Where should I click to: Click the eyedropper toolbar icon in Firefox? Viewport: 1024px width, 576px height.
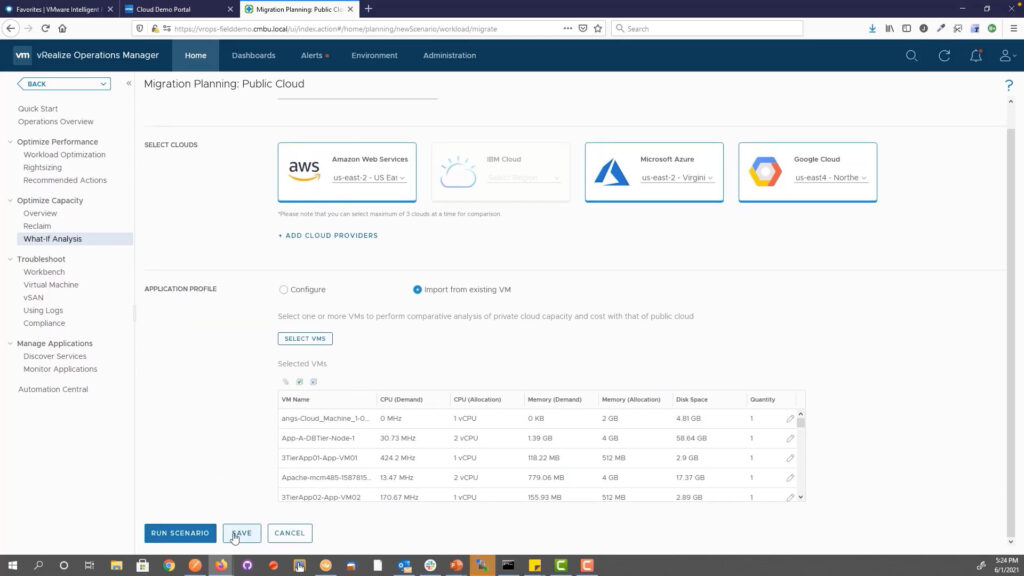940,29
